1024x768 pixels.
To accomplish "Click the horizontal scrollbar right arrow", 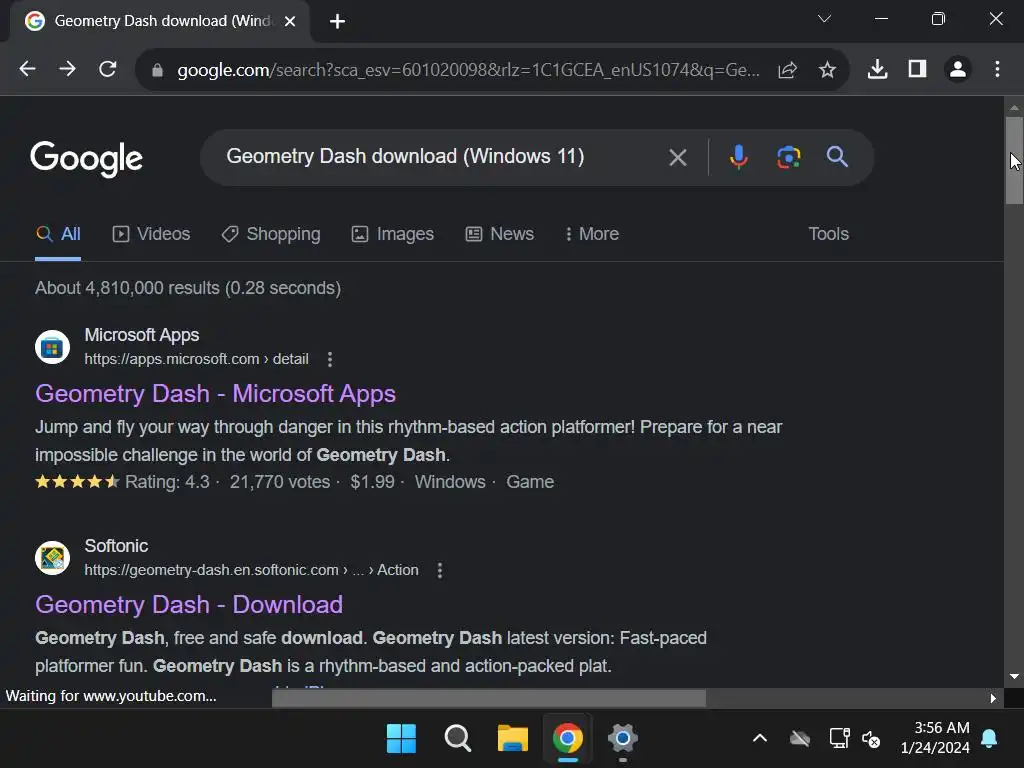I will 993,698.
